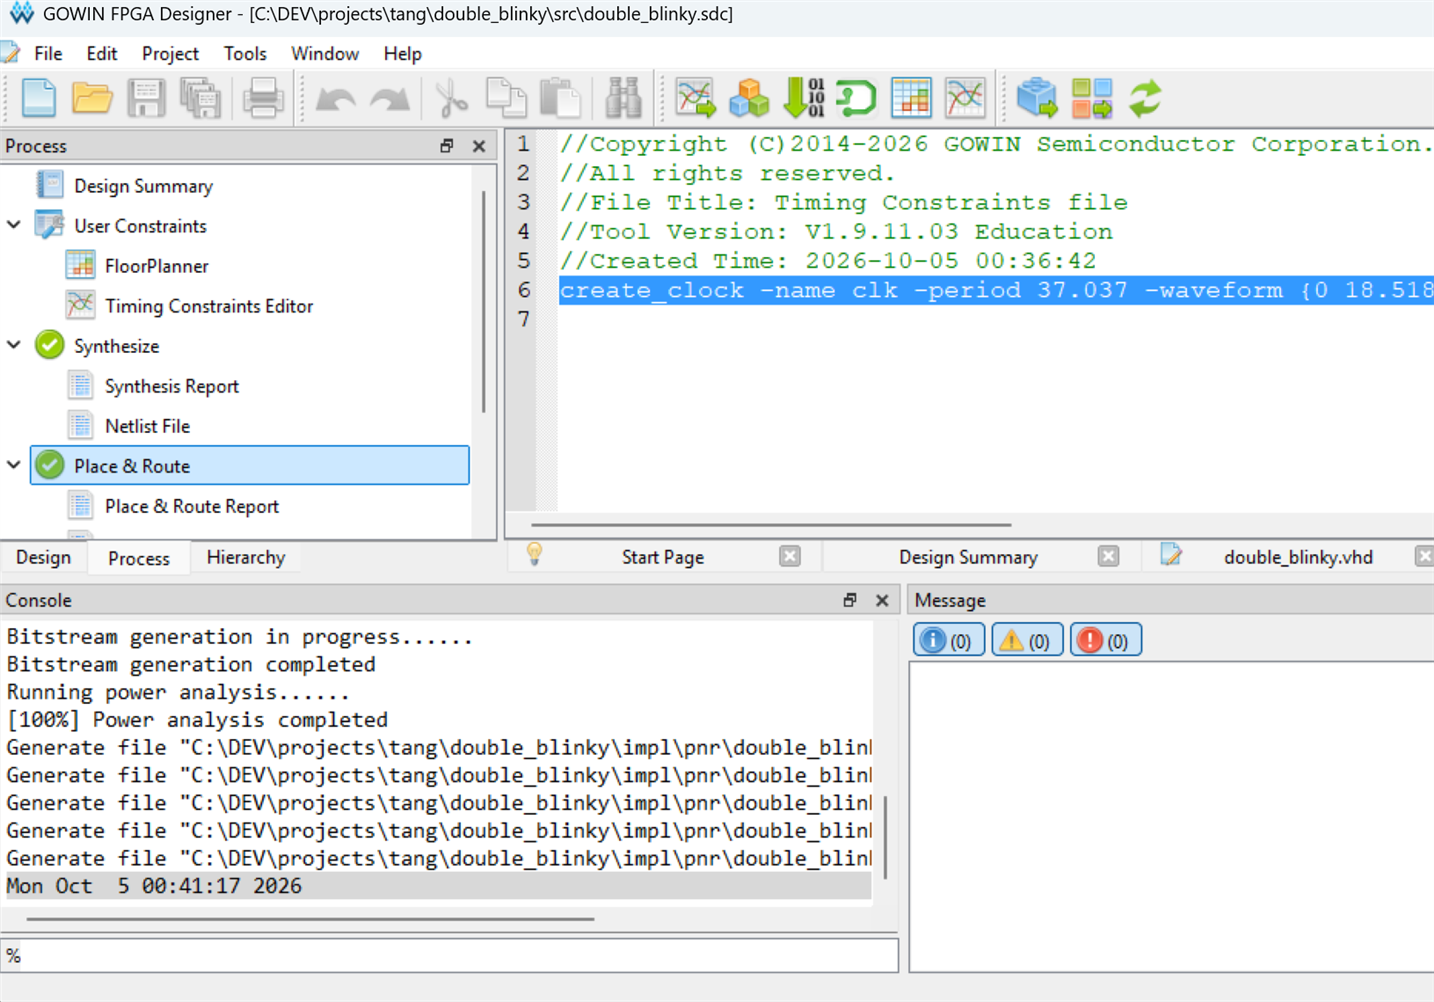Open Place & Route Report item
This screenshot has height=1002, width=1434.
pos(192,506)
